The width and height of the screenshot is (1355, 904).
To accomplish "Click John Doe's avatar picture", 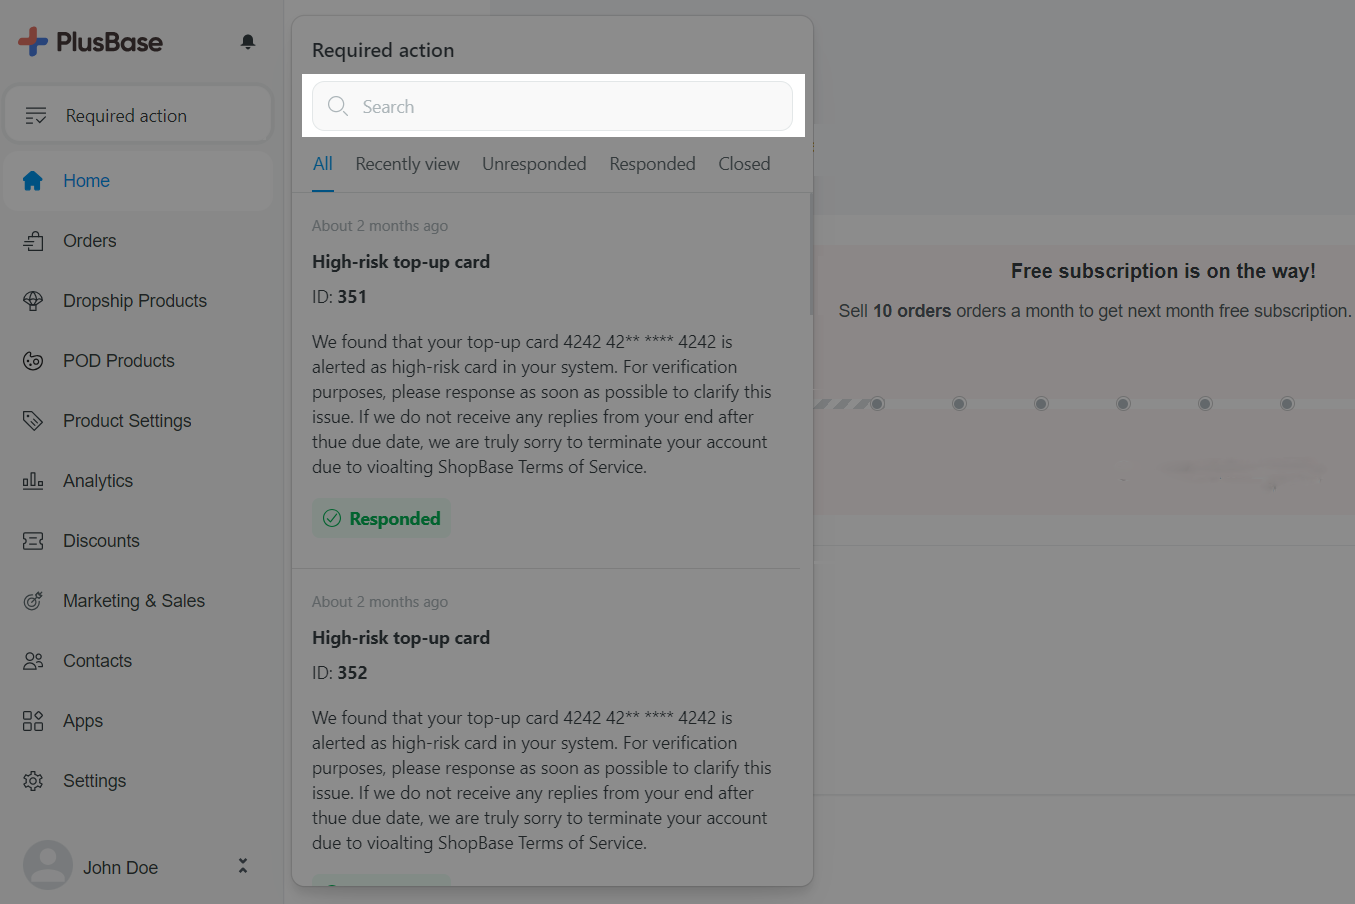I will [48, 865].
